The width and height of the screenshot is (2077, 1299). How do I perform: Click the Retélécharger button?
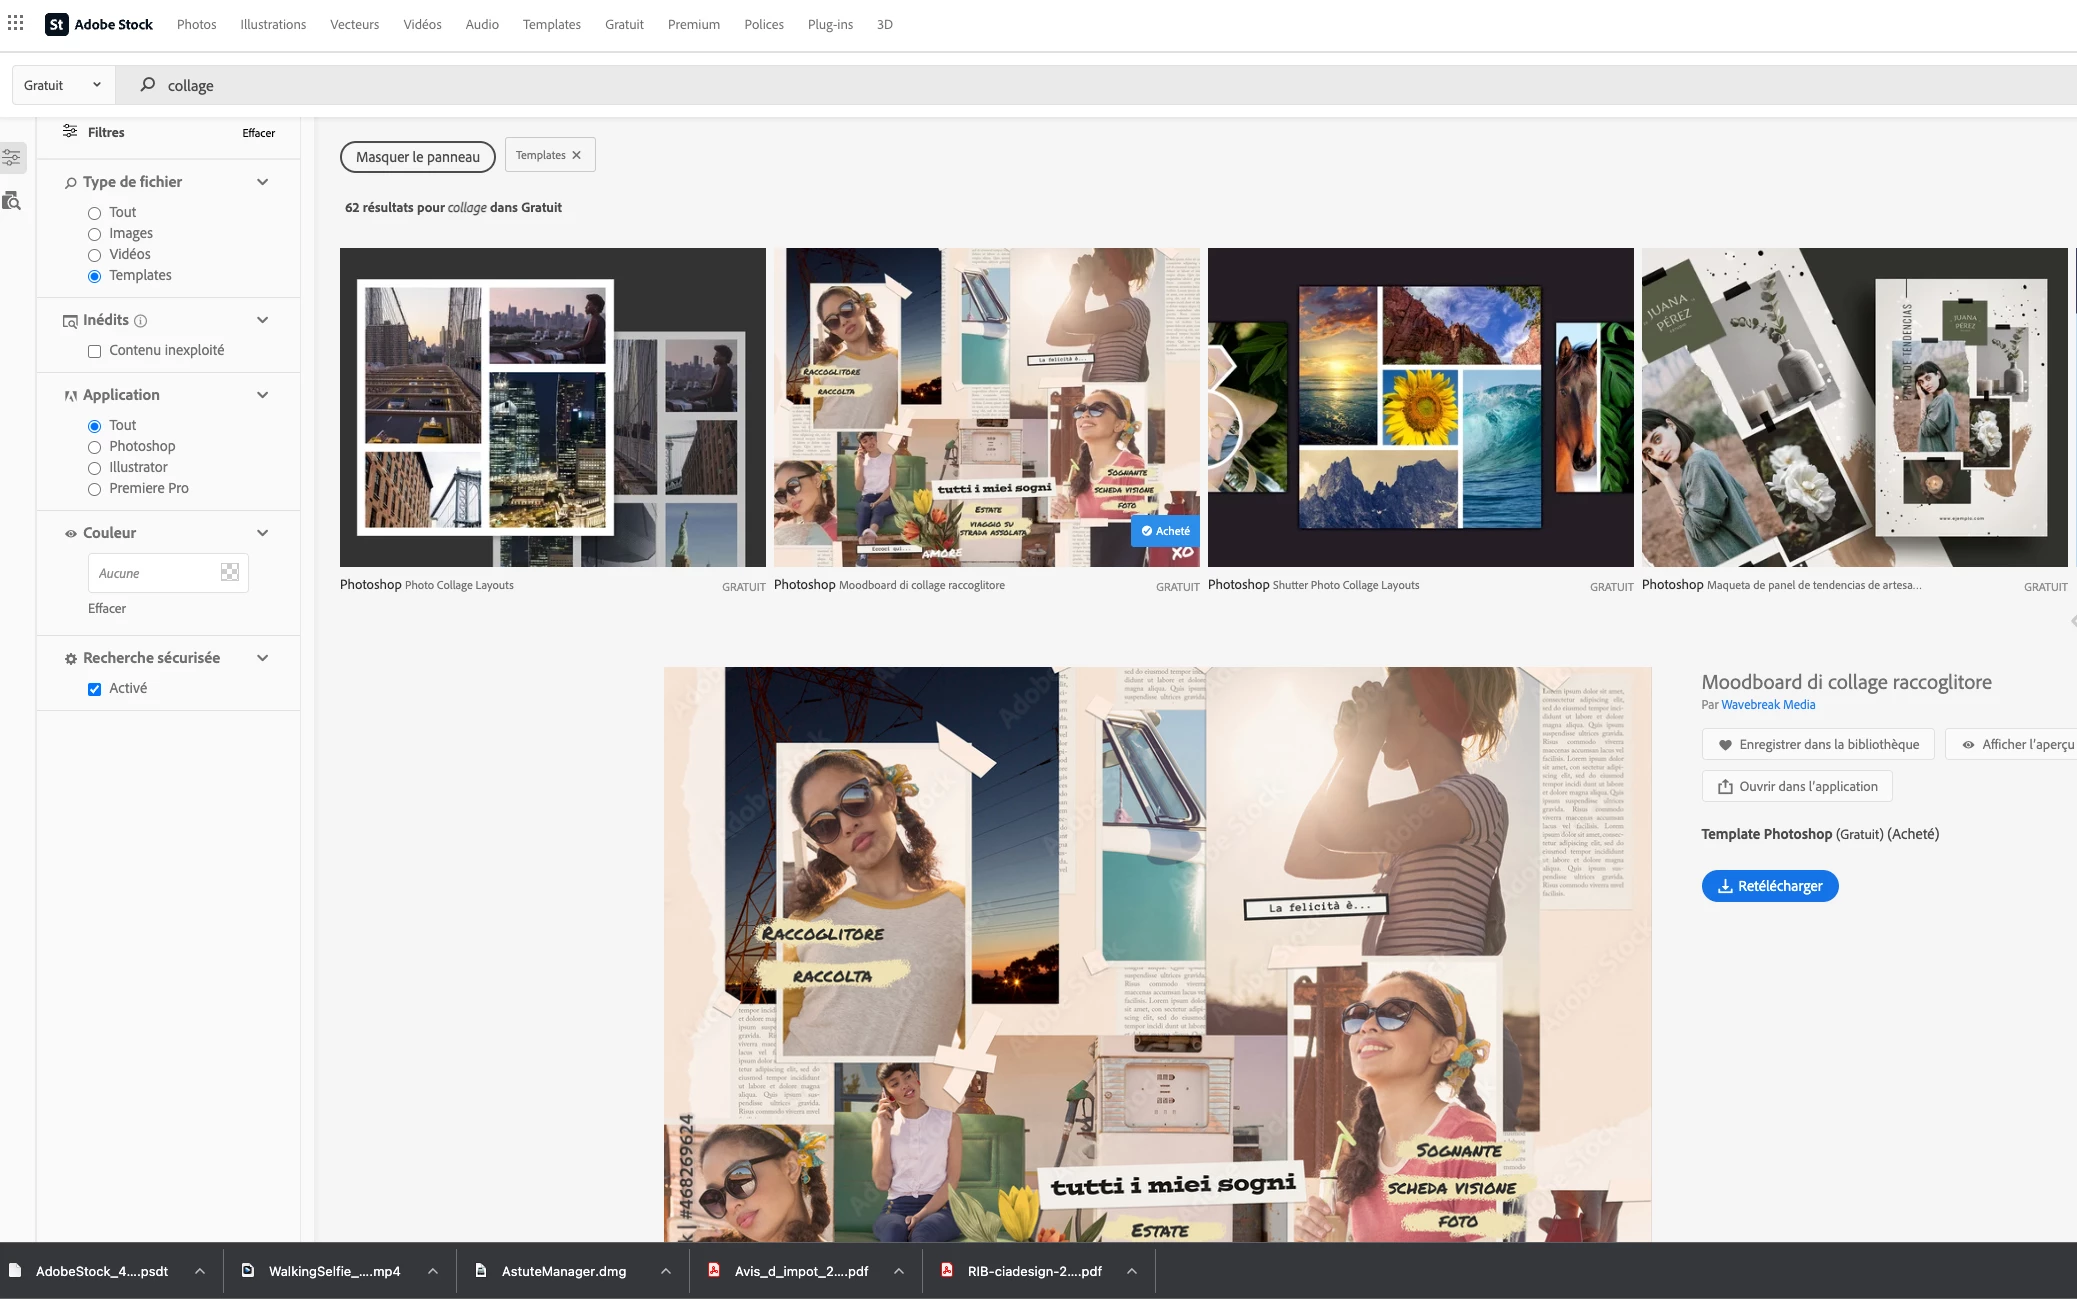[x=1769, y=886]
